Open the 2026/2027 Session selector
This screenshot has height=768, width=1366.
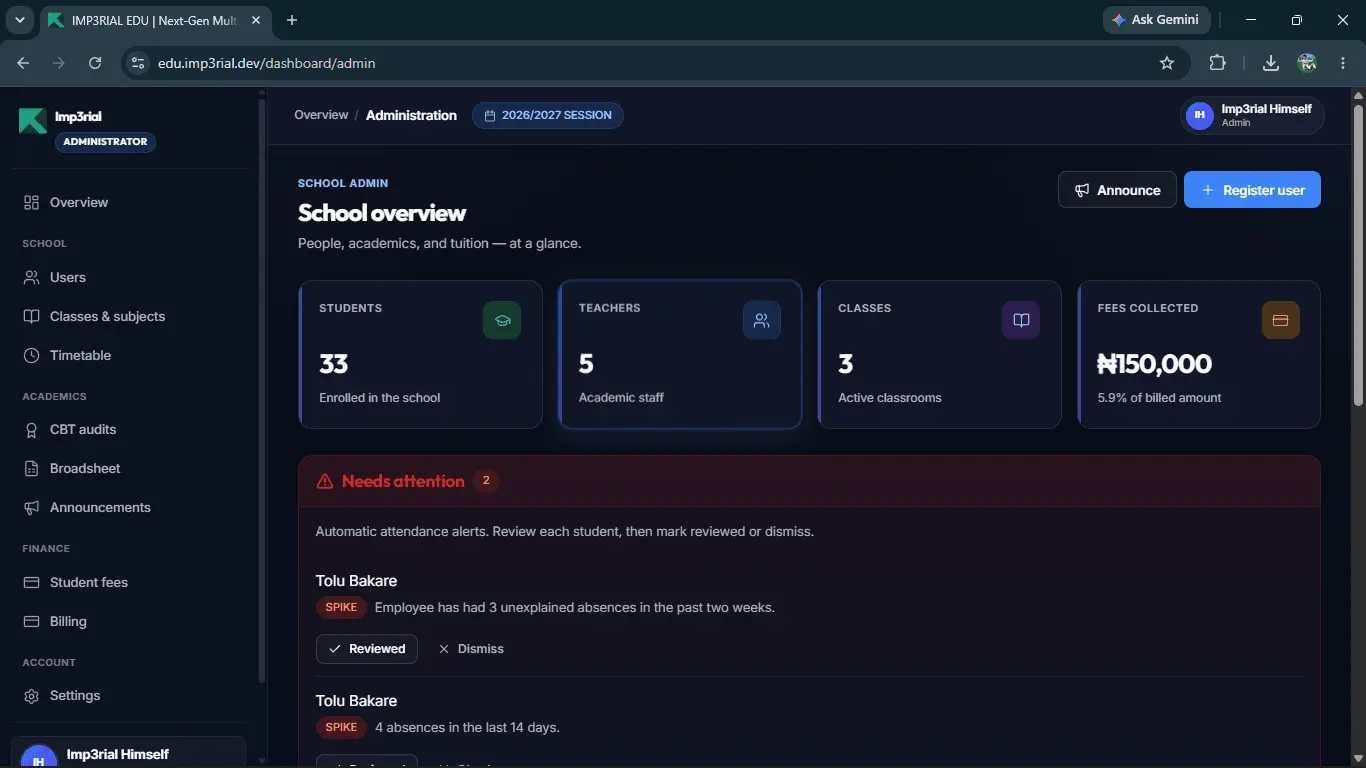[x=548, y=115]
